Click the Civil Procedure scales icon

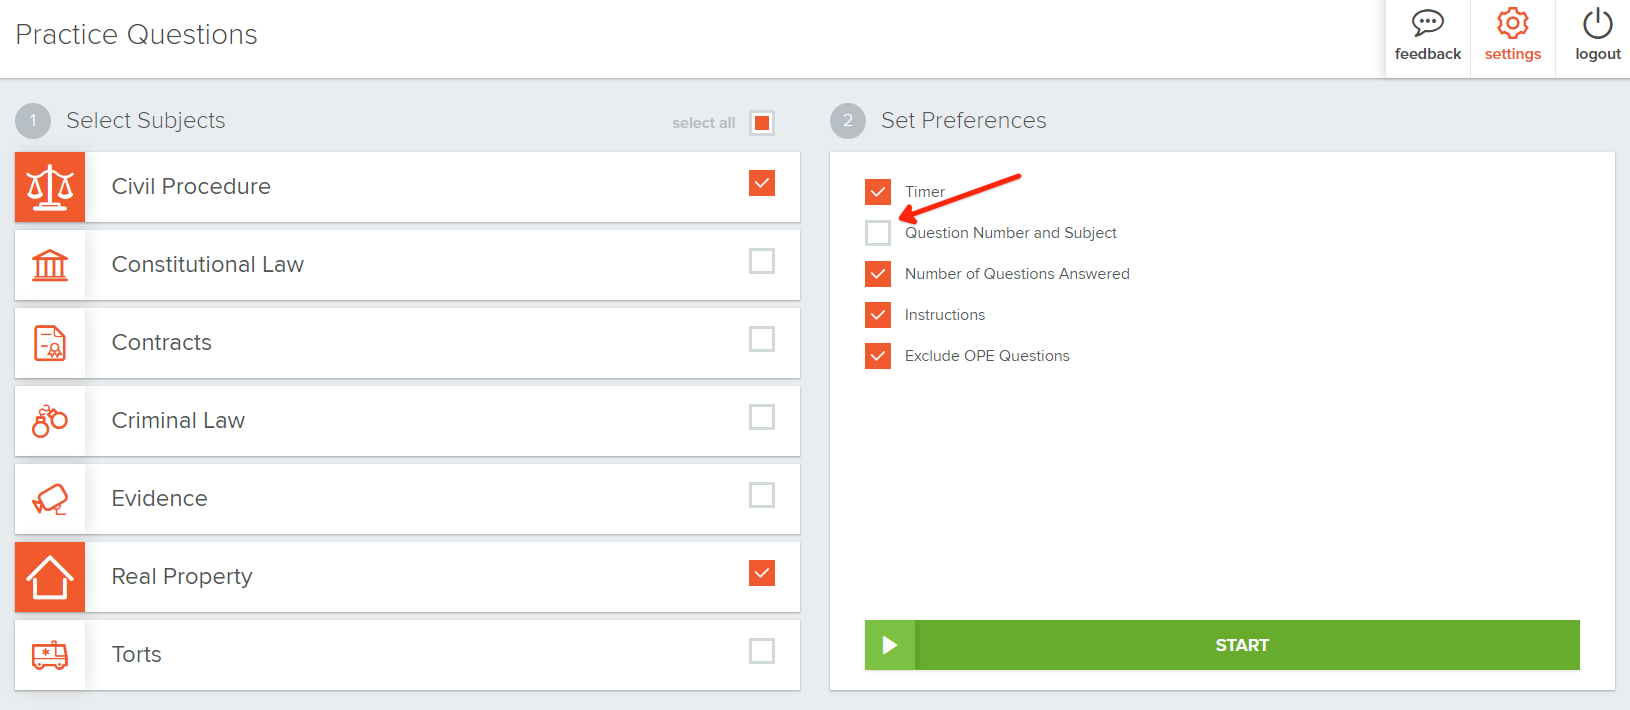click(50, 187)
